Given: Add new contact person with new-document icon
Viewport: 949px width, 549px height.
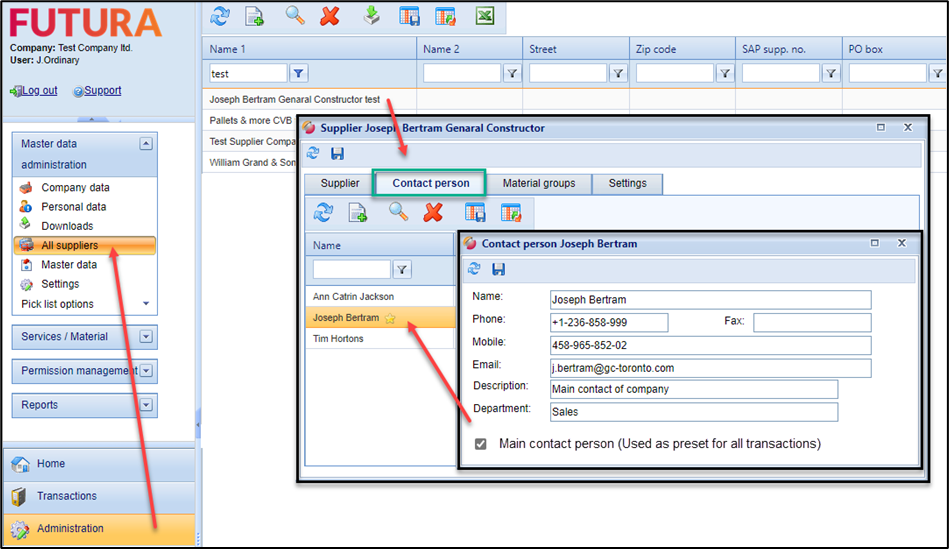Looking at the screenshot, I should click(357, 212).
